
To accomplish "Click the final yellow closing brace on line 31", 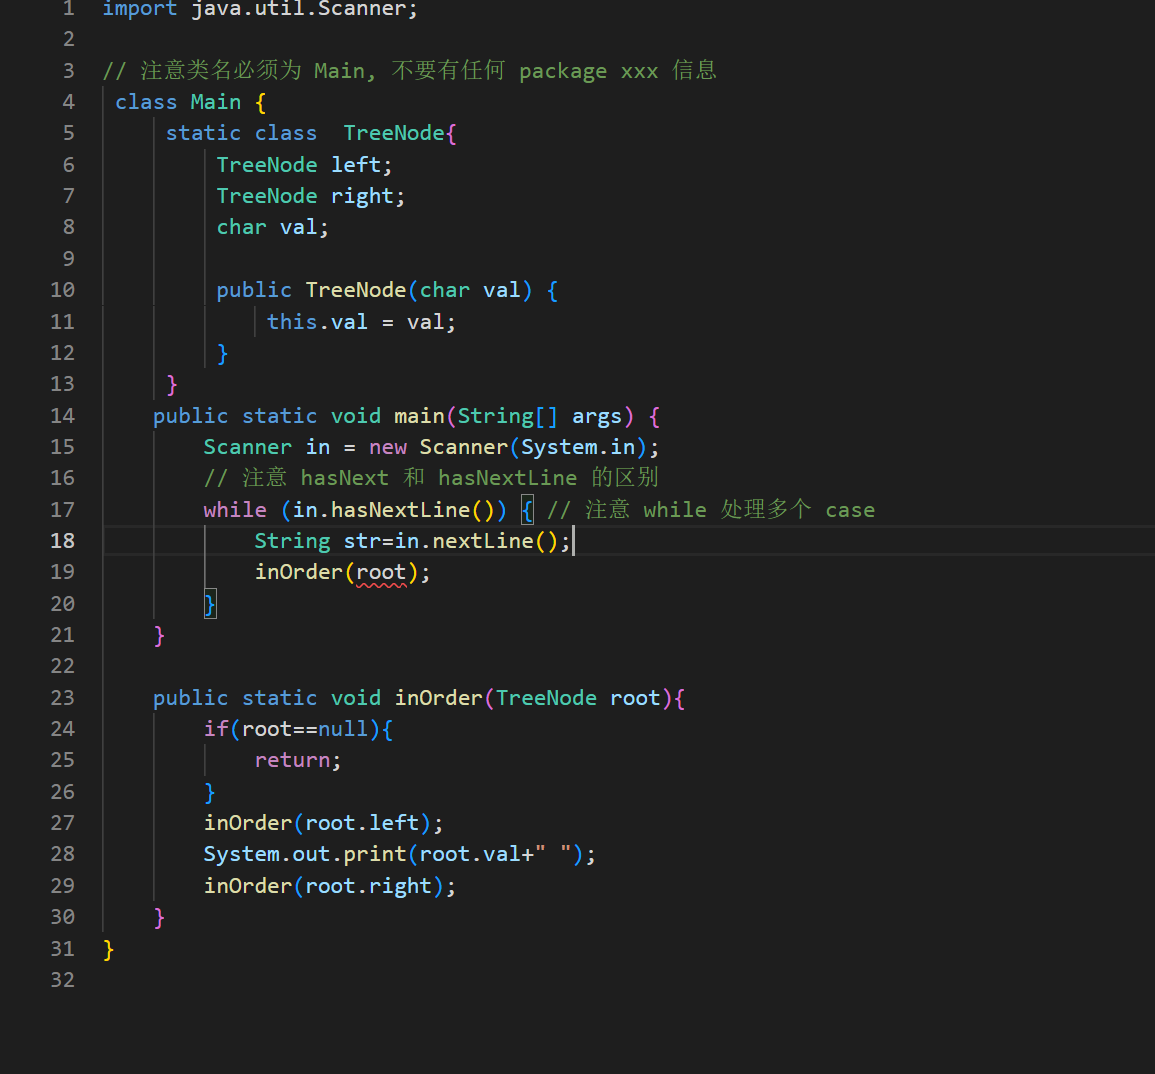I will tap(108, 950).
